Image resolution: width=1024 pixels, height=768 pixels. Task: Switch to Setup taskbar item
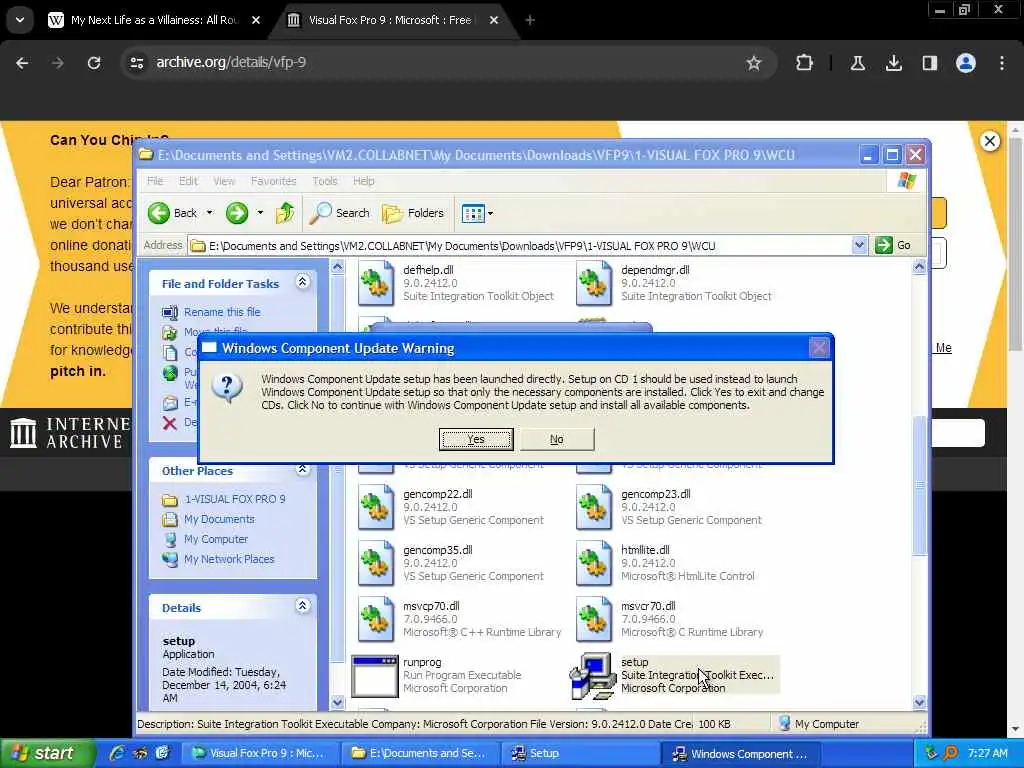click(581, 754)
